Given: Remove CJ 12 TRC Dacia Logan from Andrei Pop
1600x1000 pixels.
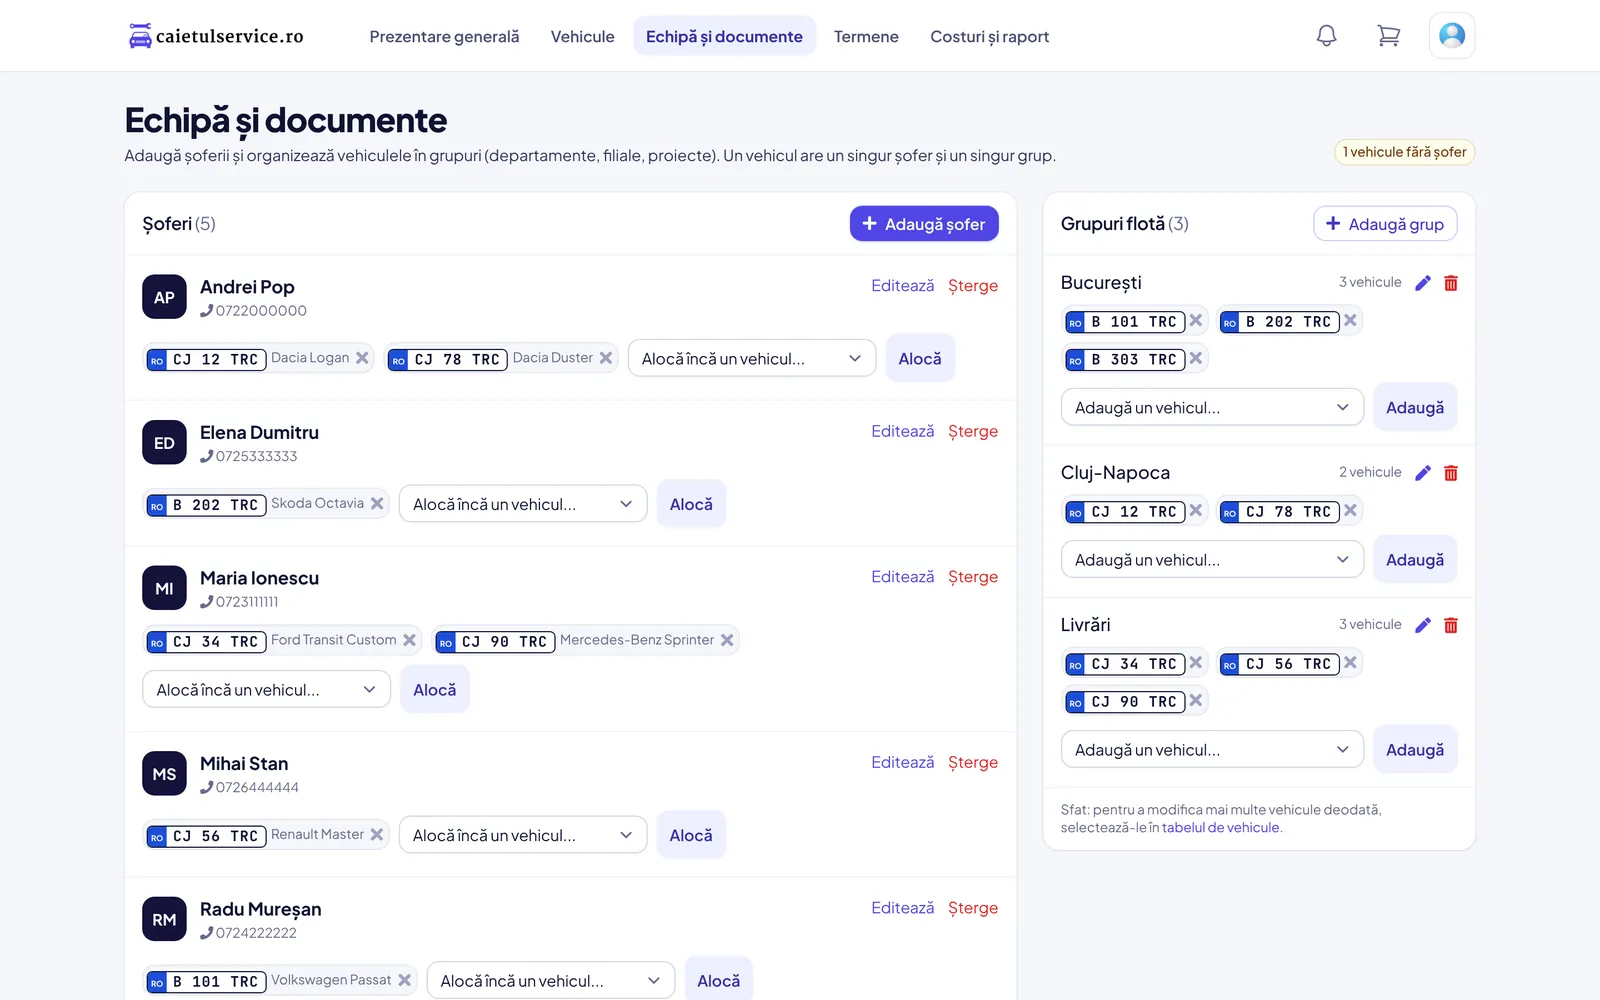Looking at the screenshot, I should pos(362,358).
